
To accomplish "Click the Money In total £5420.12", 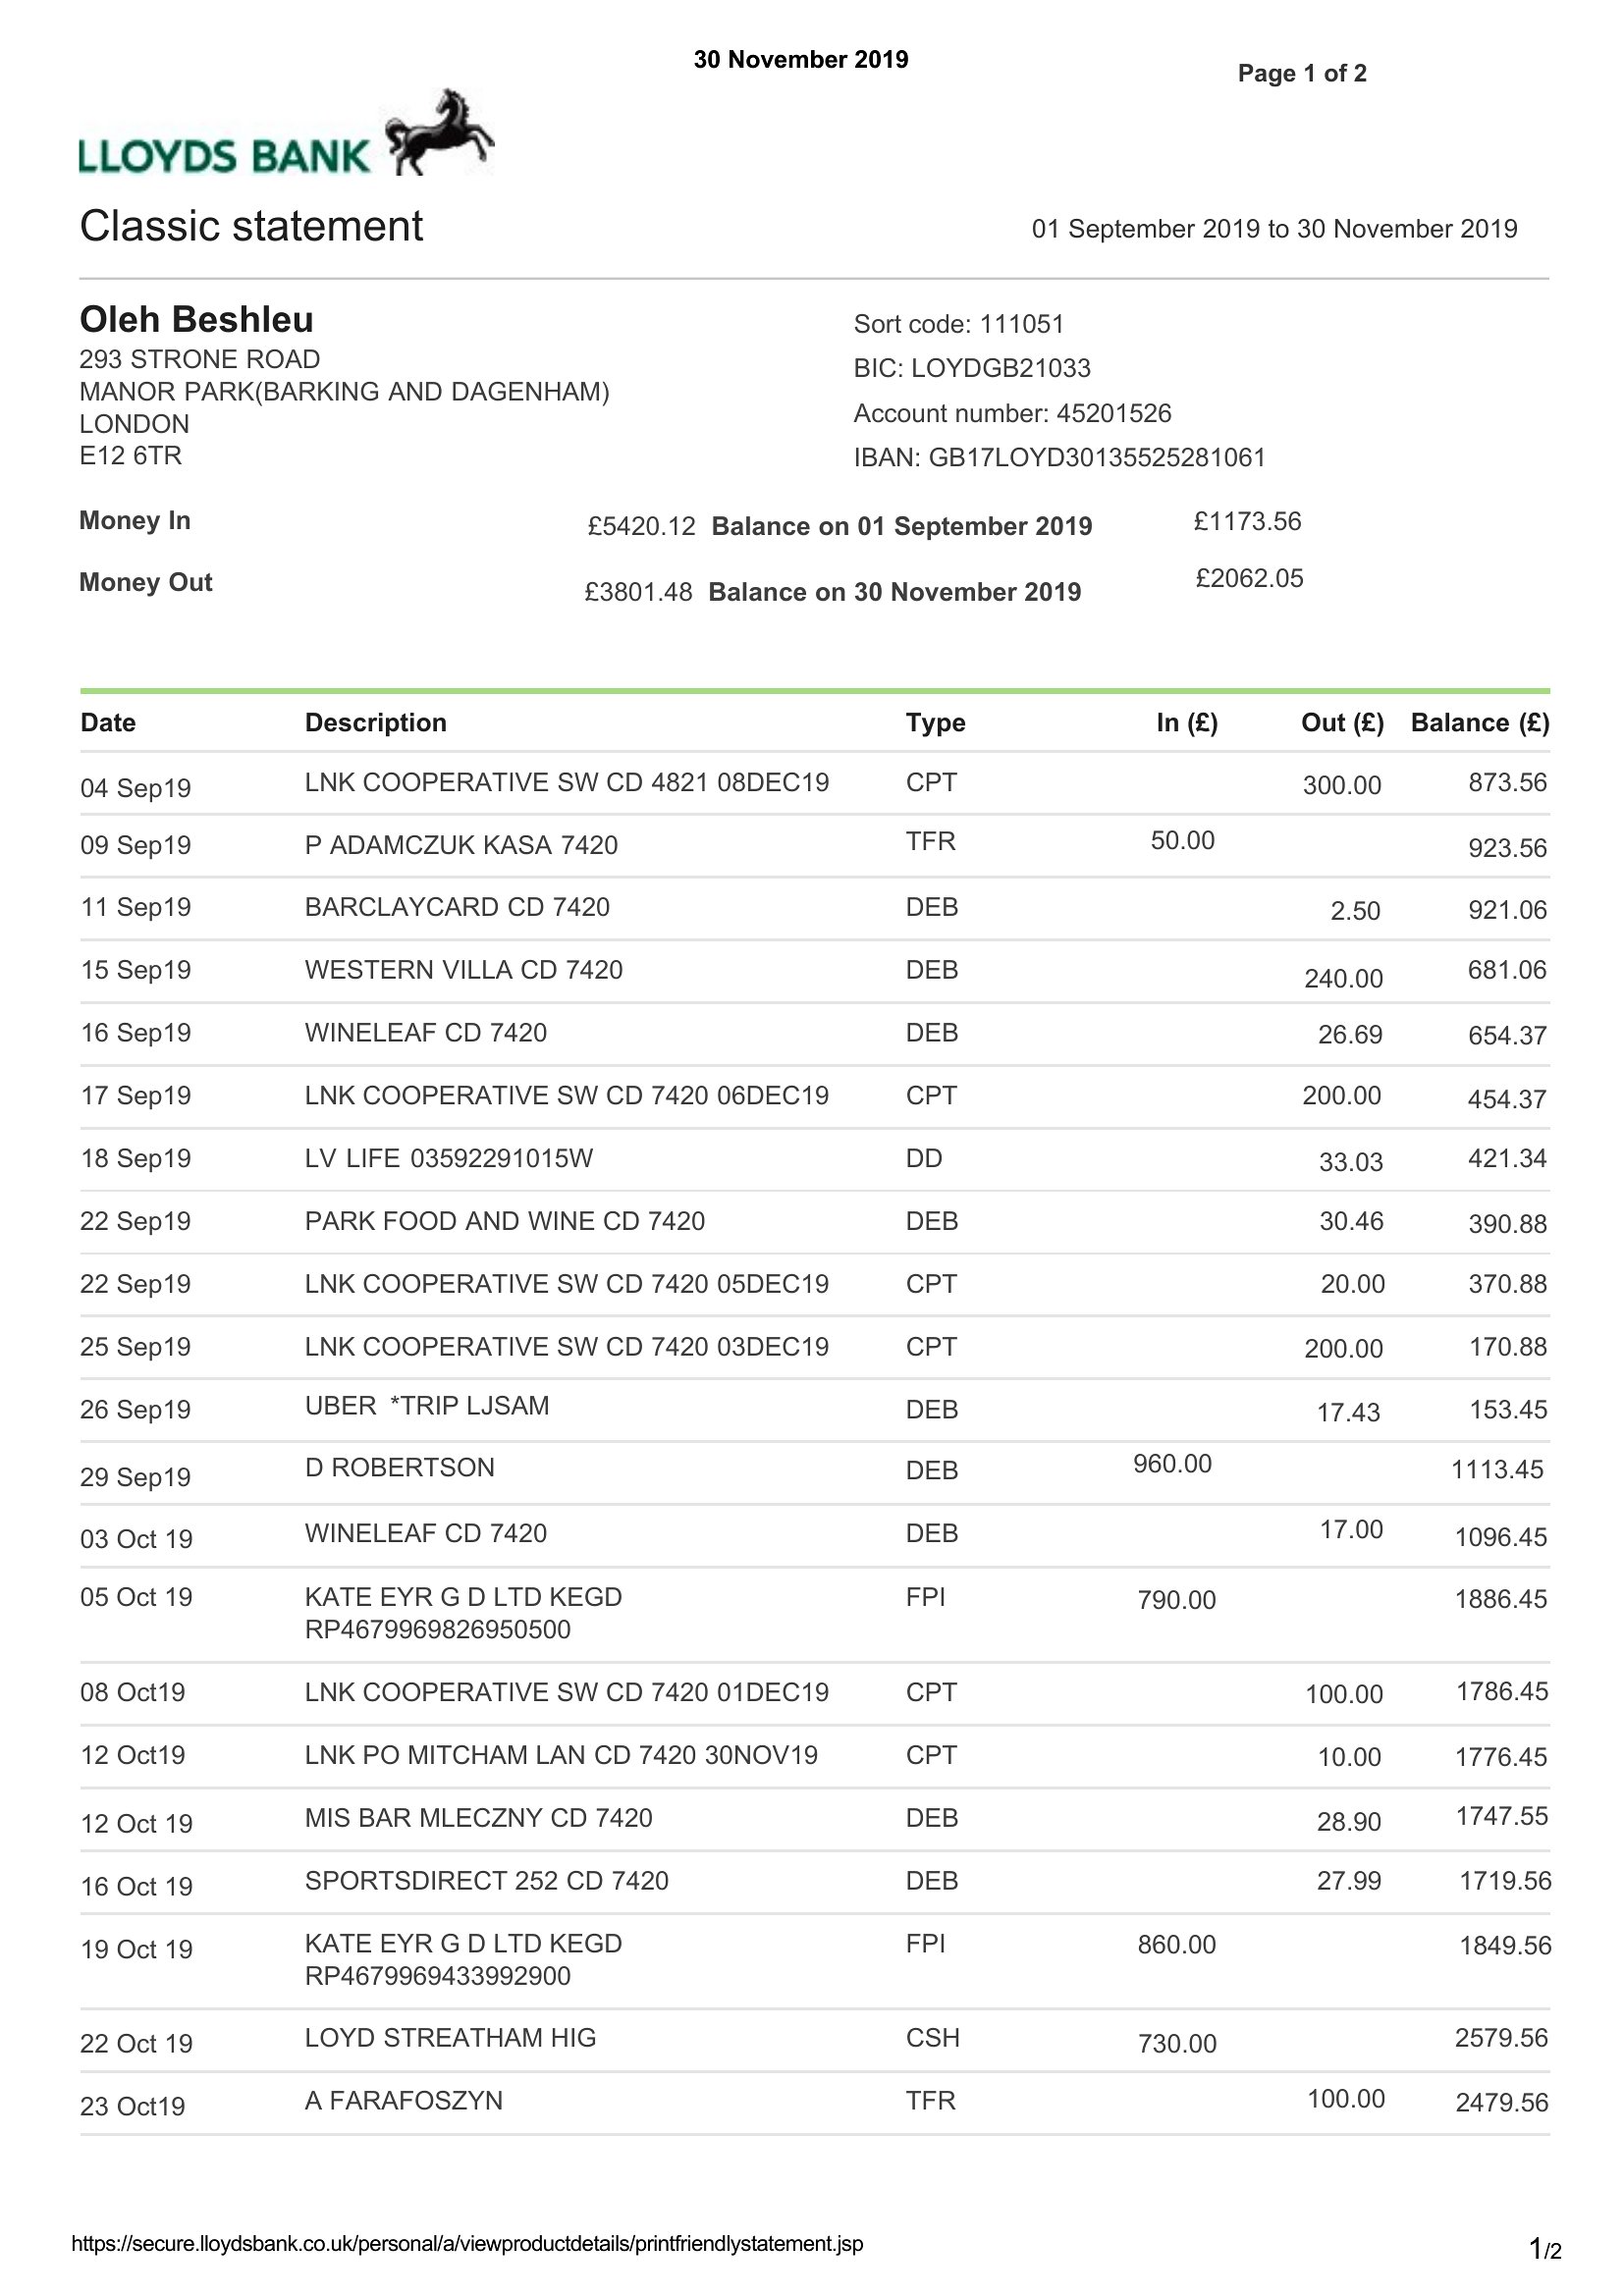I will pos(641,527).
